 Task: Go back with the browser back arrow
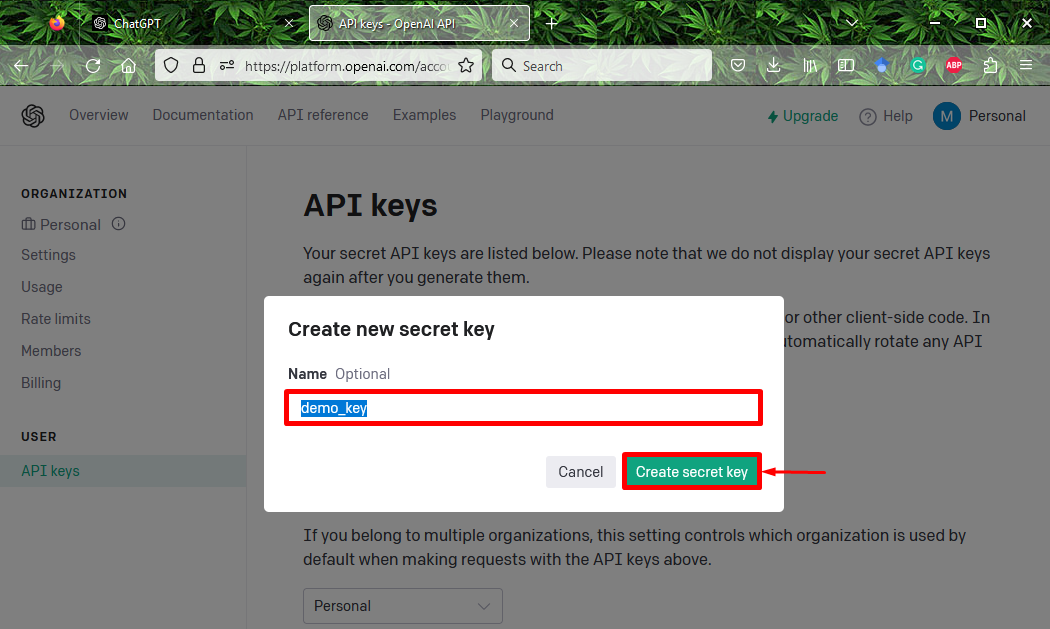[21, 66]
